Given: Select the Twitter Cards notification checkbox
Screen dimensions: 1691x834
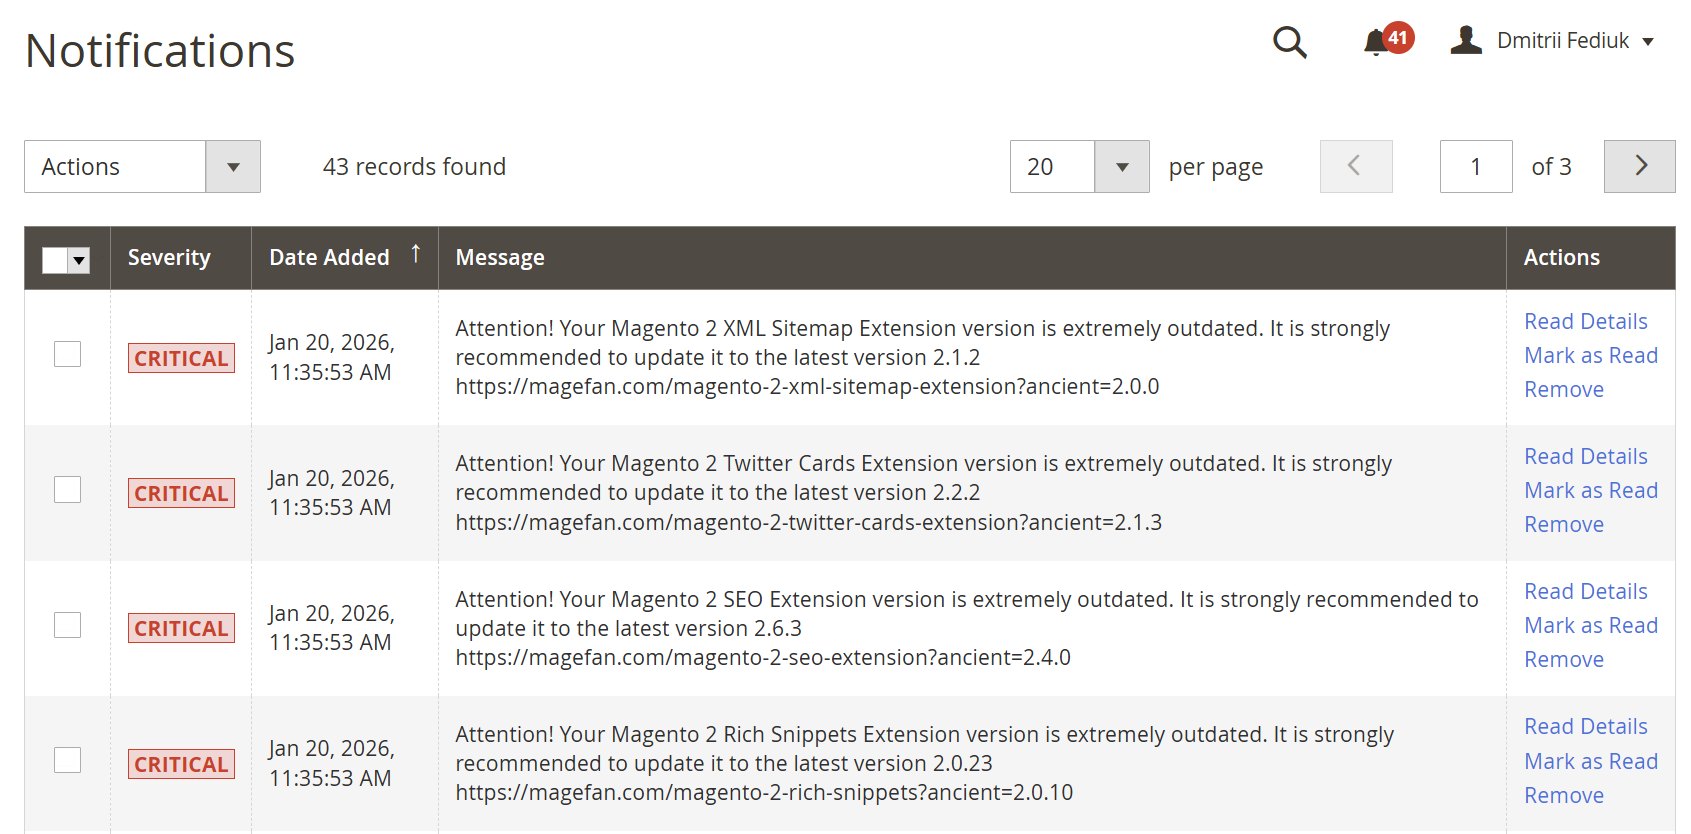Looking at the screenshot, I should click(67, 489).
